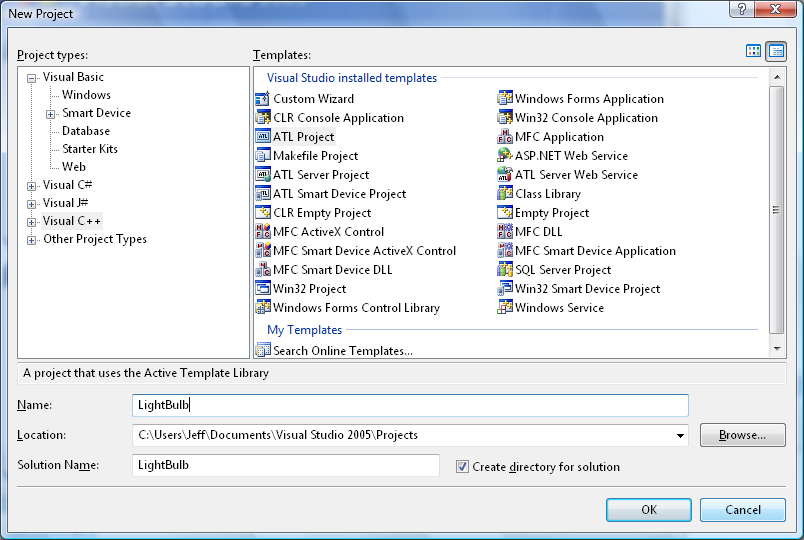
Task: Select the Visual Basic tree label
Action: click(73, 77)
